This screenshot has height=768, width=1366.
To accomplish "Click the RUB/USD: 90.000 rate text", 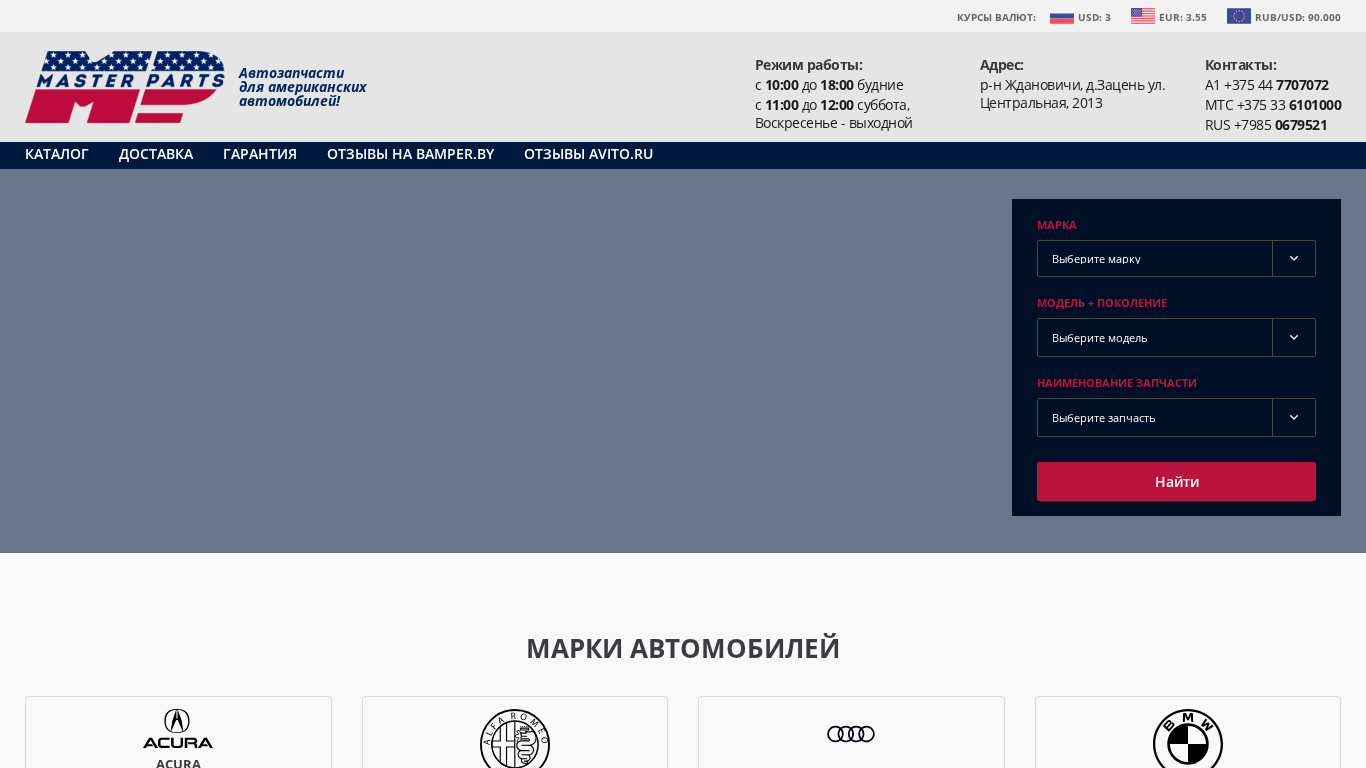I will click(1298, 17).
